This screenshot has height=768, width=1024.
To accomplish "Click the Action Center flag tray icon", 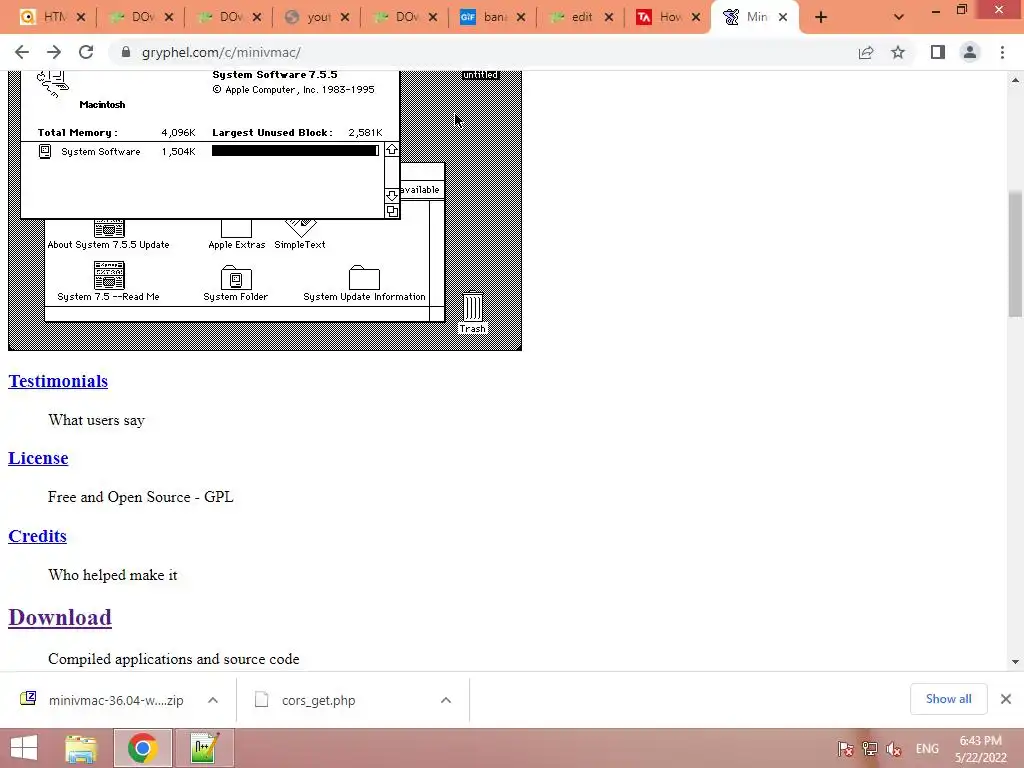I will (846, 749).
